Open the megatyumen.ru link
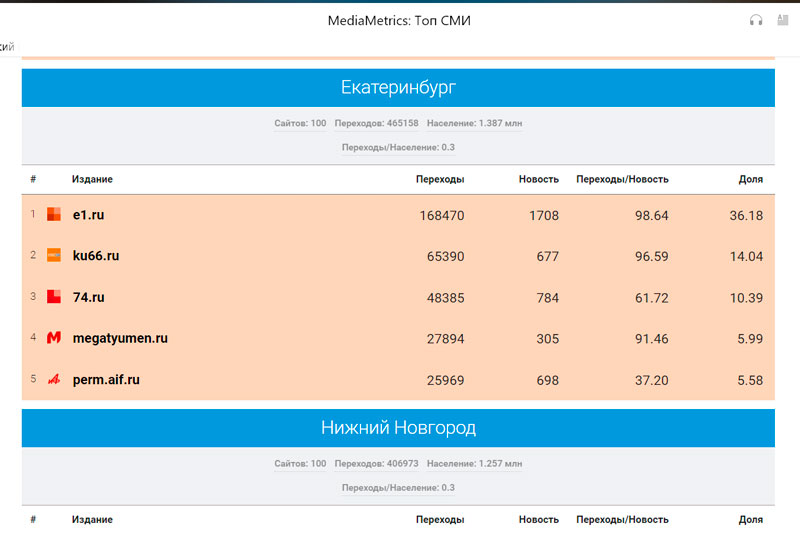The width and height of the screenshot is (800, 534). [x=120, y=338]
